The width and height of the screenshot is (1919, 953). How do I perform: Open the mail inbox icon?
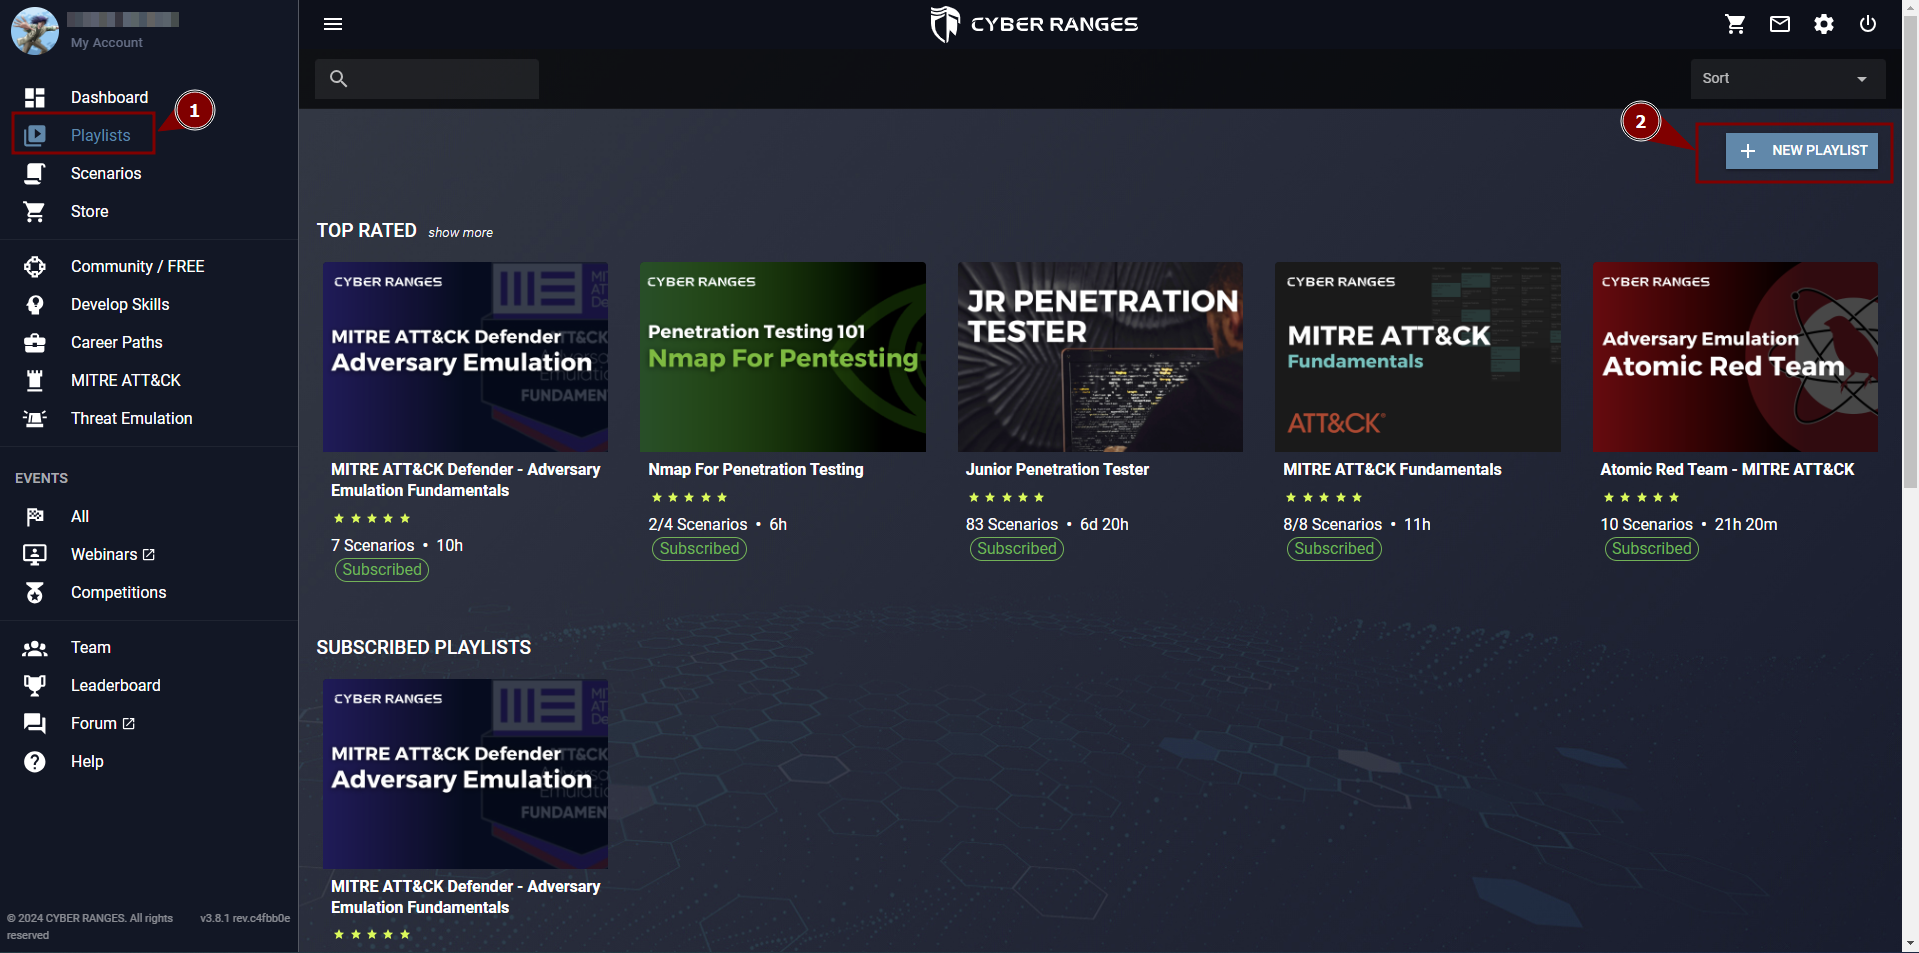(x=1780, y=24)
